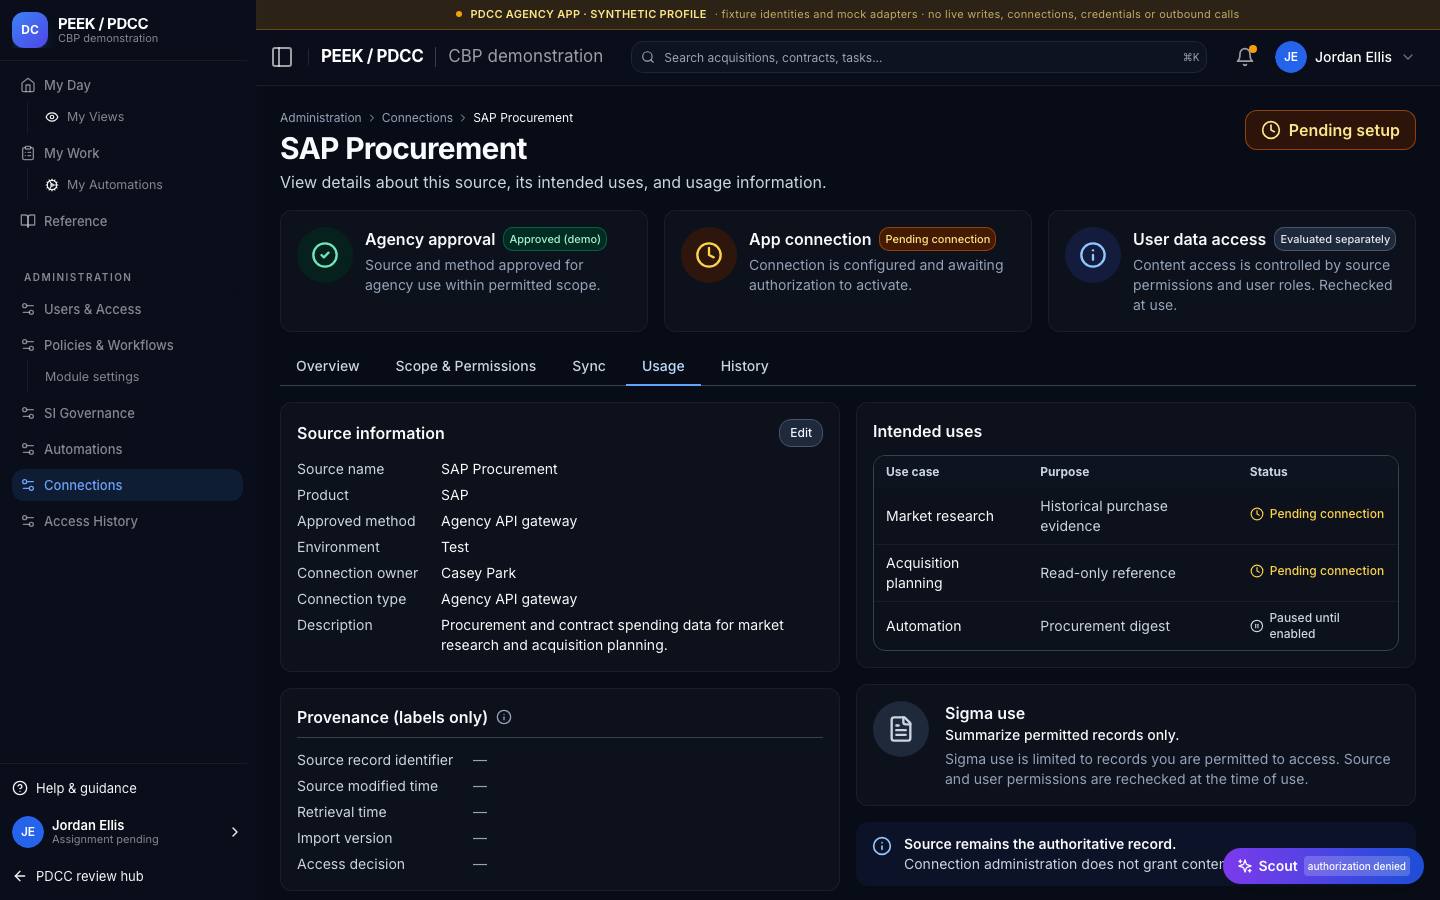
Task: Open Reference book icon
Action: 28,221
